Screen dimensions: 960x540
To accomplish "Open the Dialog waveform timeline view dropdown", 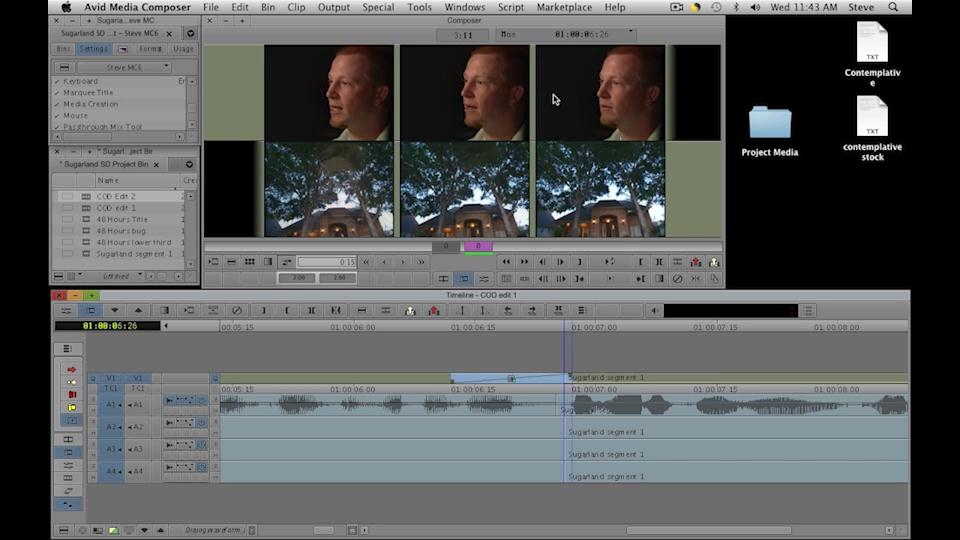I will click(220, 530).
